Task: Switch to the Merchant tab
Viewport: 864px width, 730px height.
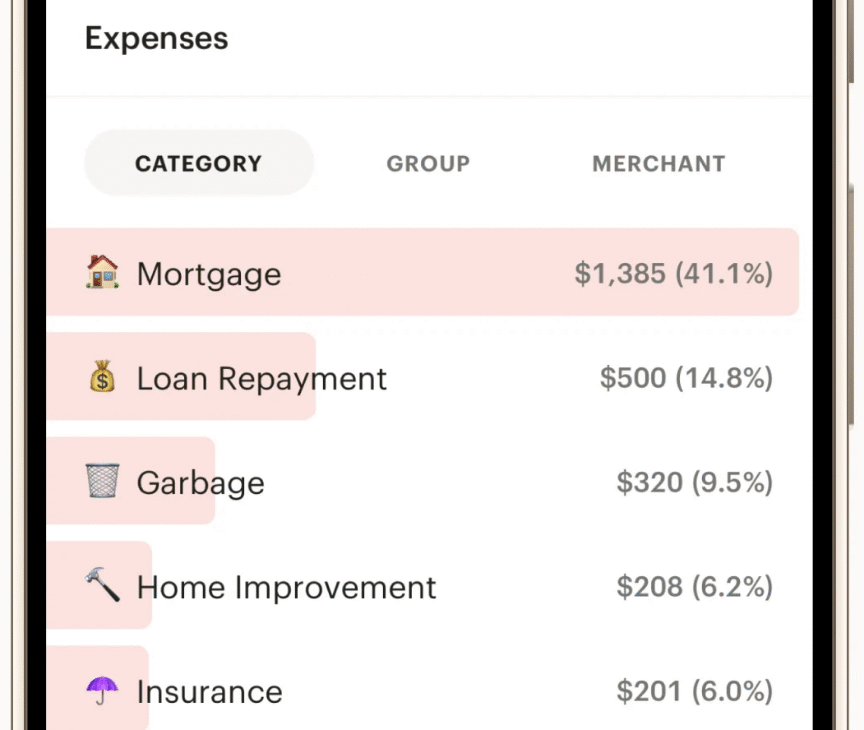Action: click(659, 163)
